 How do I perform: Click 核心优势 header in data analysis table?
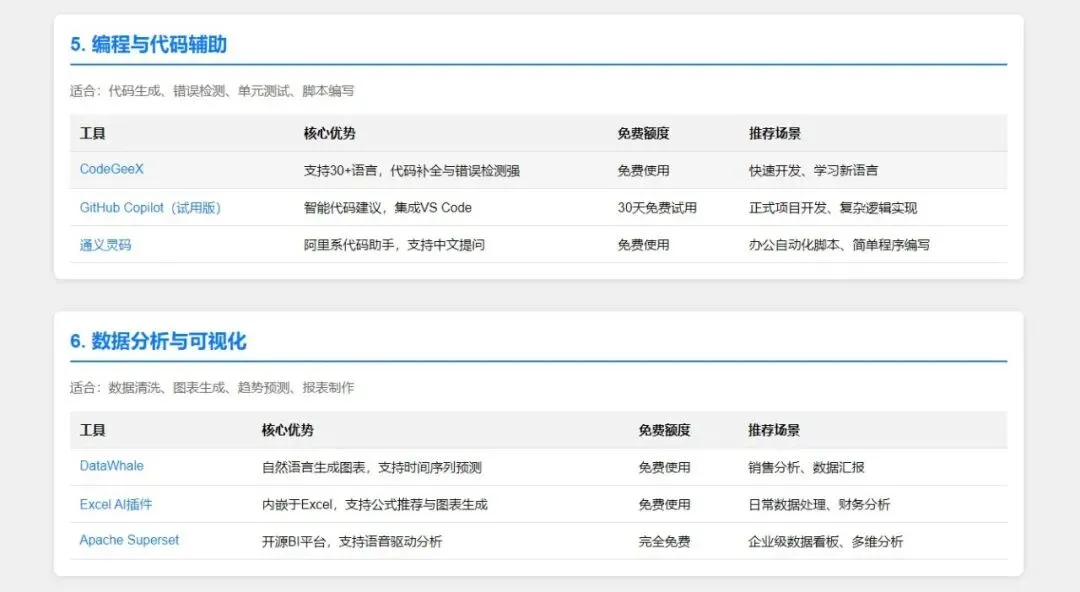point(287,430)
